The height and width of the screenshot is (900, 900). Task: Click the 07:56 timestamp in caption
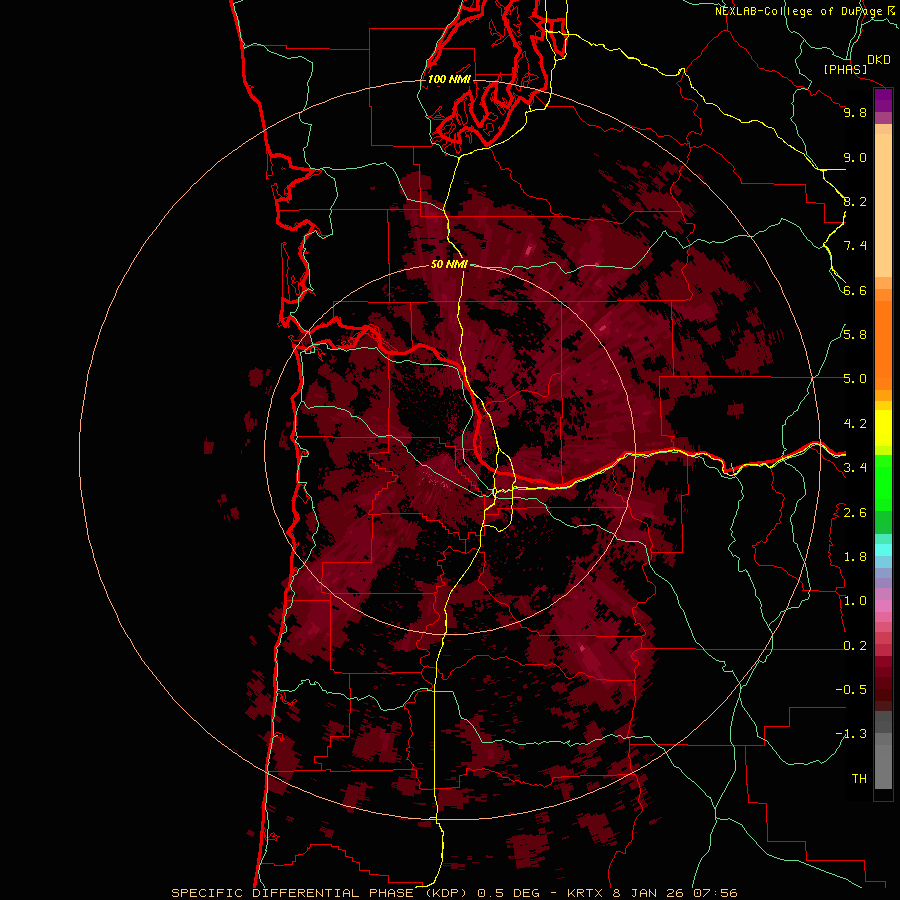pyautogui.click(x=715, y=893)
